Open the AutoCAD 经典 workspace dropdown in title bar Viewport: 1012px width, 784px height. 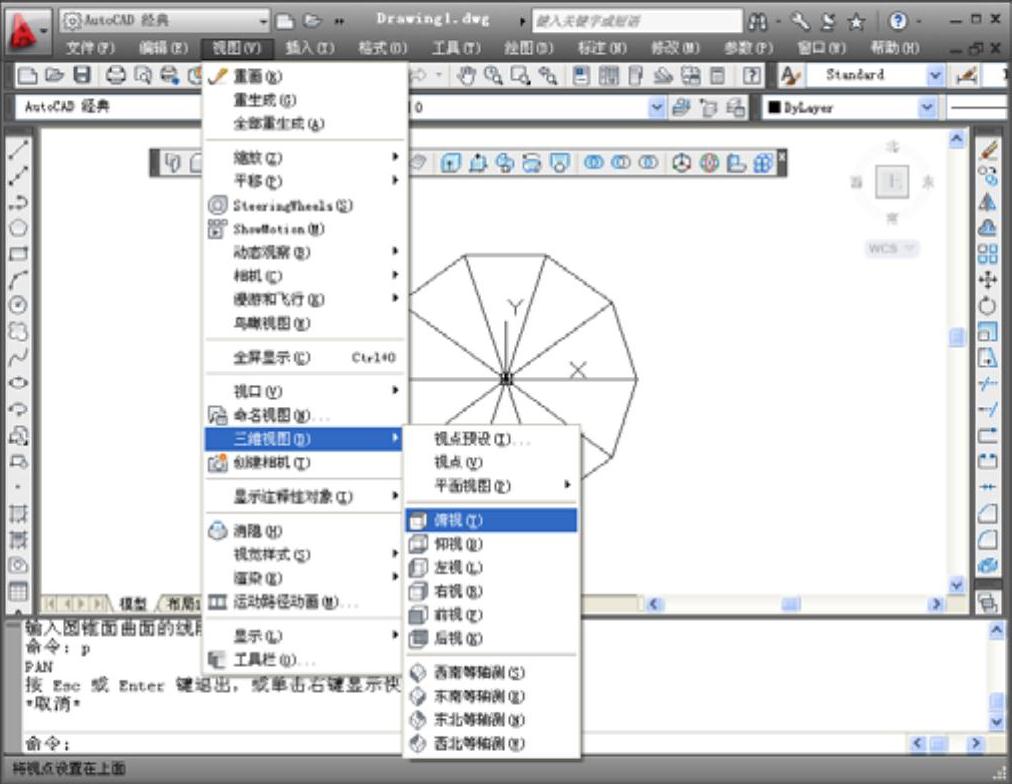[x=263, y=21]
